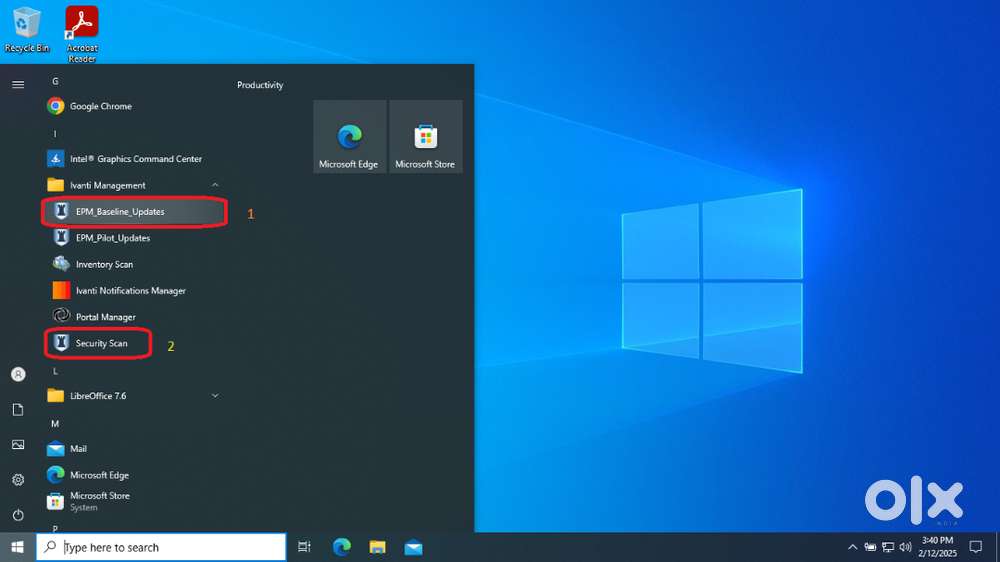
Task: Open Pictures from Start sidebar
Action: 18,445
